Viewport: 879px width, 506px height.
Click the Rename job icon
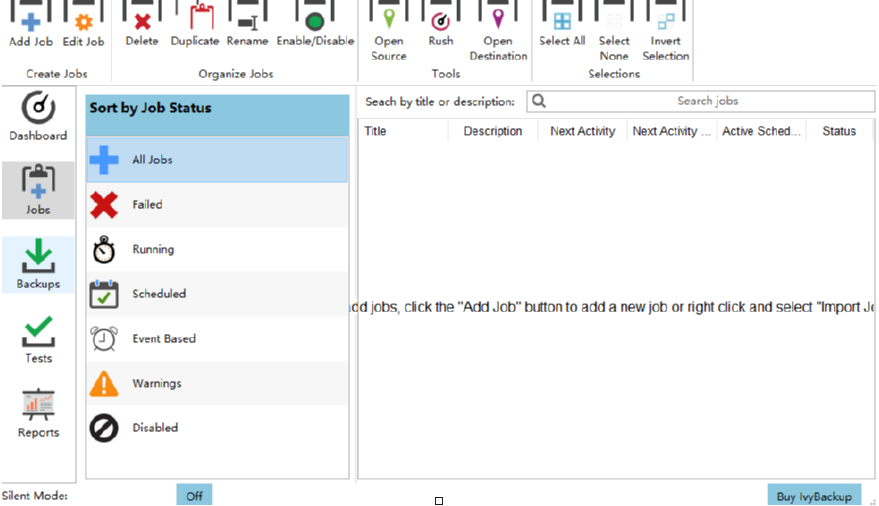[x=247, y=25]
